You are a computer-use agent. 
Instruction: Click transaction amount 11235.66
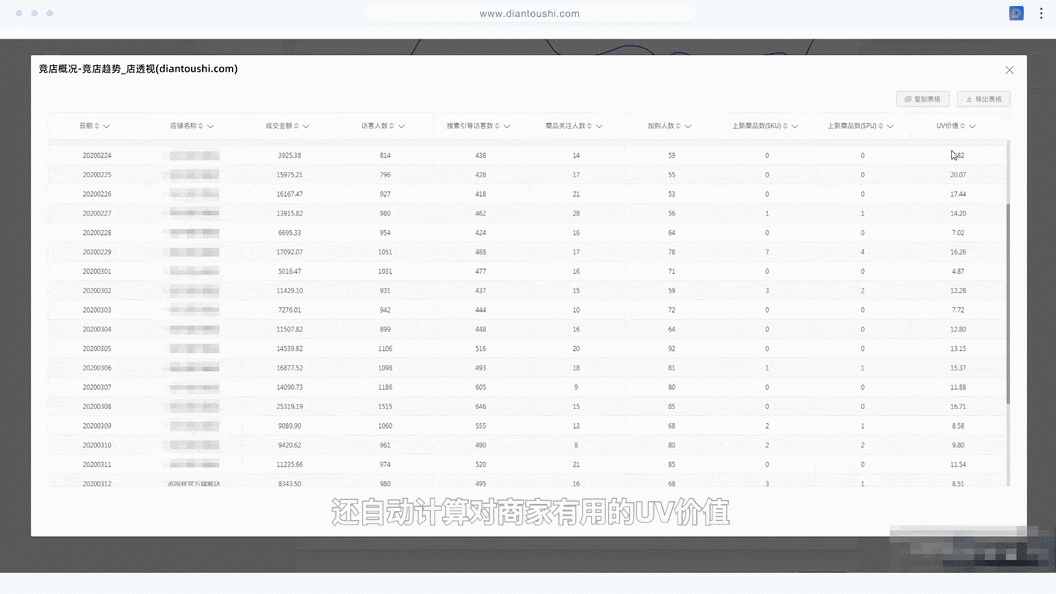(x=290, y=465)
